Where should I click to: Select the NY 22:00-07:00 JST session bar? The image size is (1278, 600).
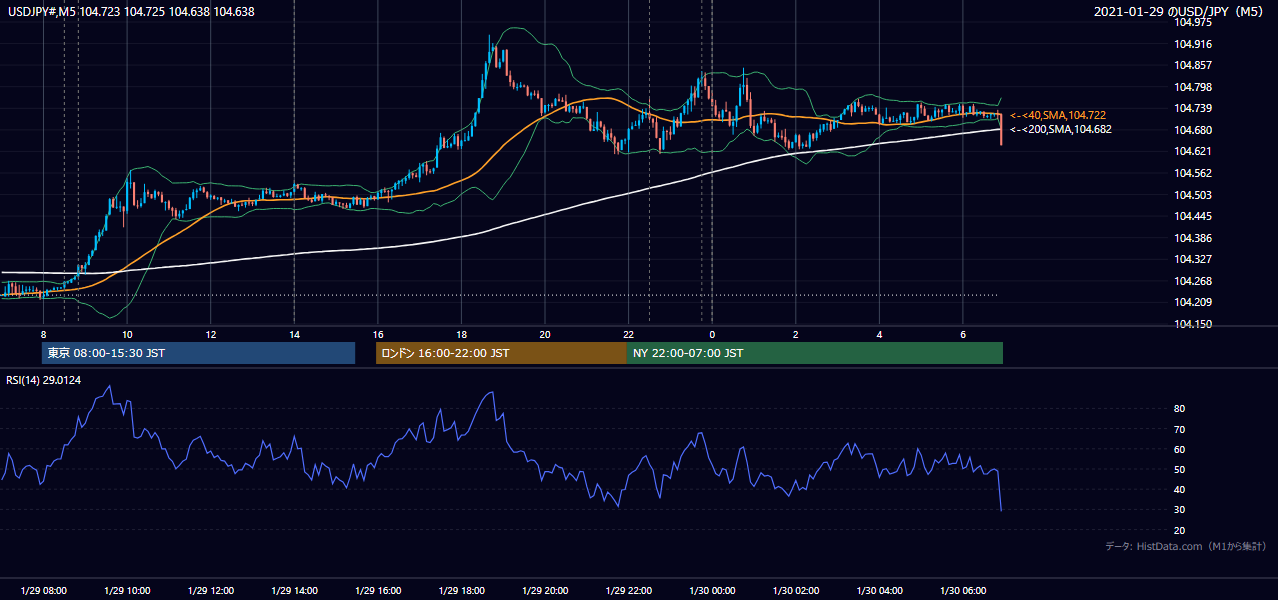pos(815,353)
